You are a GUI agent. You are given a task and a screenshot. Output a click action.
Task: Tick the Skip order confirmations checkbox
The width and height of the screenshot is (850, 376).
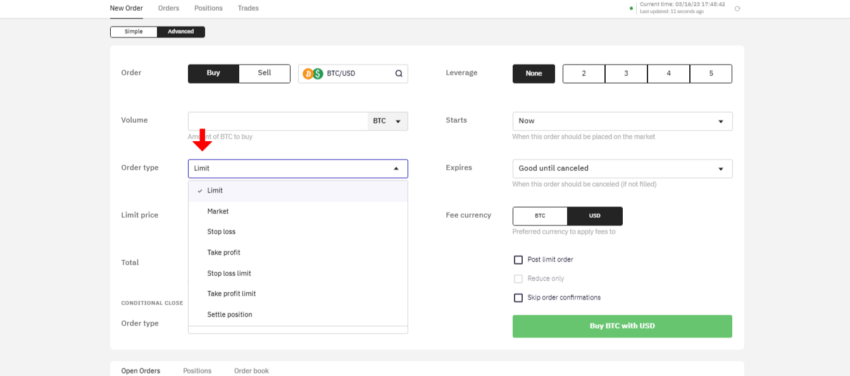pos(518,298)
